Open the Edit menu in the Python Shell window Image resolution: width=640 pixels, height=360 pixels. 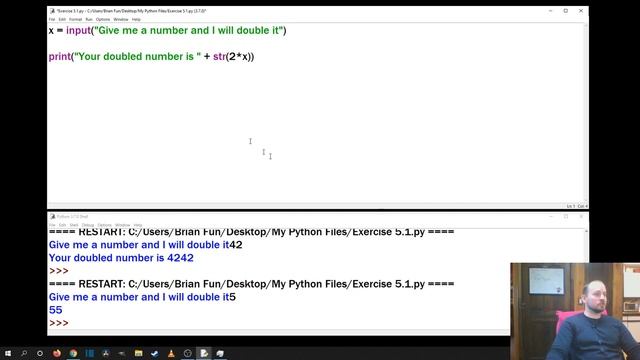[62, 225]
